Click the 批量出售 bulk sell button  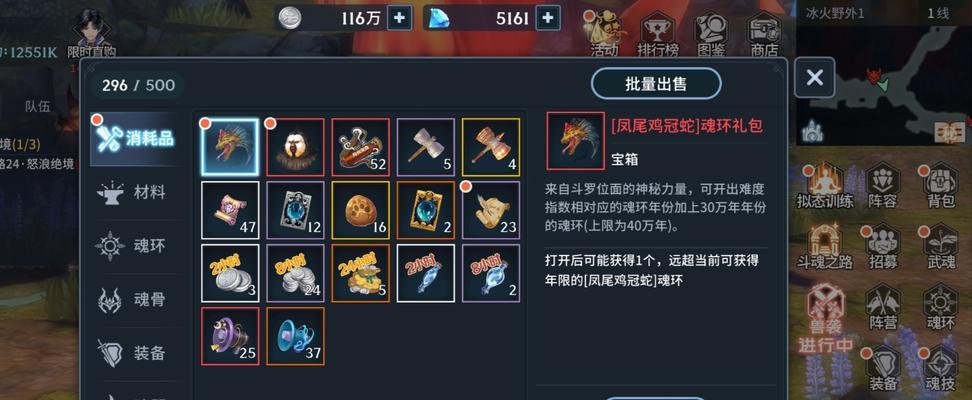coord(656,84)
